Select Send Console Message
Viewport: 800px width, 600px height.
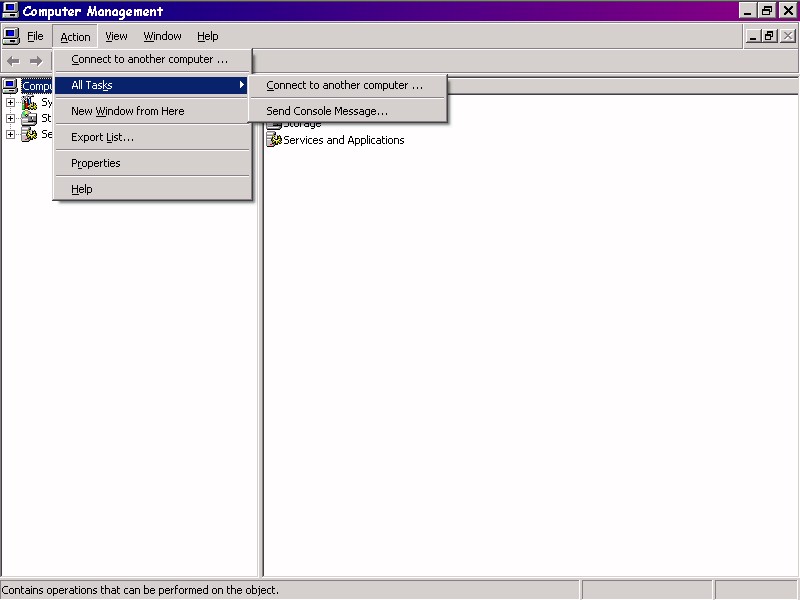tap(348, 111)
